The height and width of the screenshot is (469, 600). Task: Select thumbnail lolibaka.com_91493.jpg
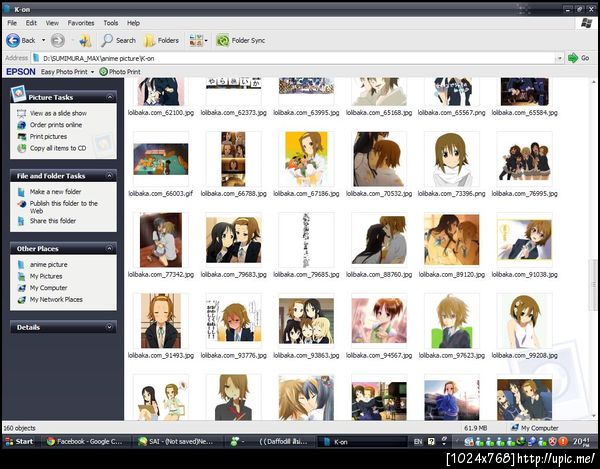161,321
